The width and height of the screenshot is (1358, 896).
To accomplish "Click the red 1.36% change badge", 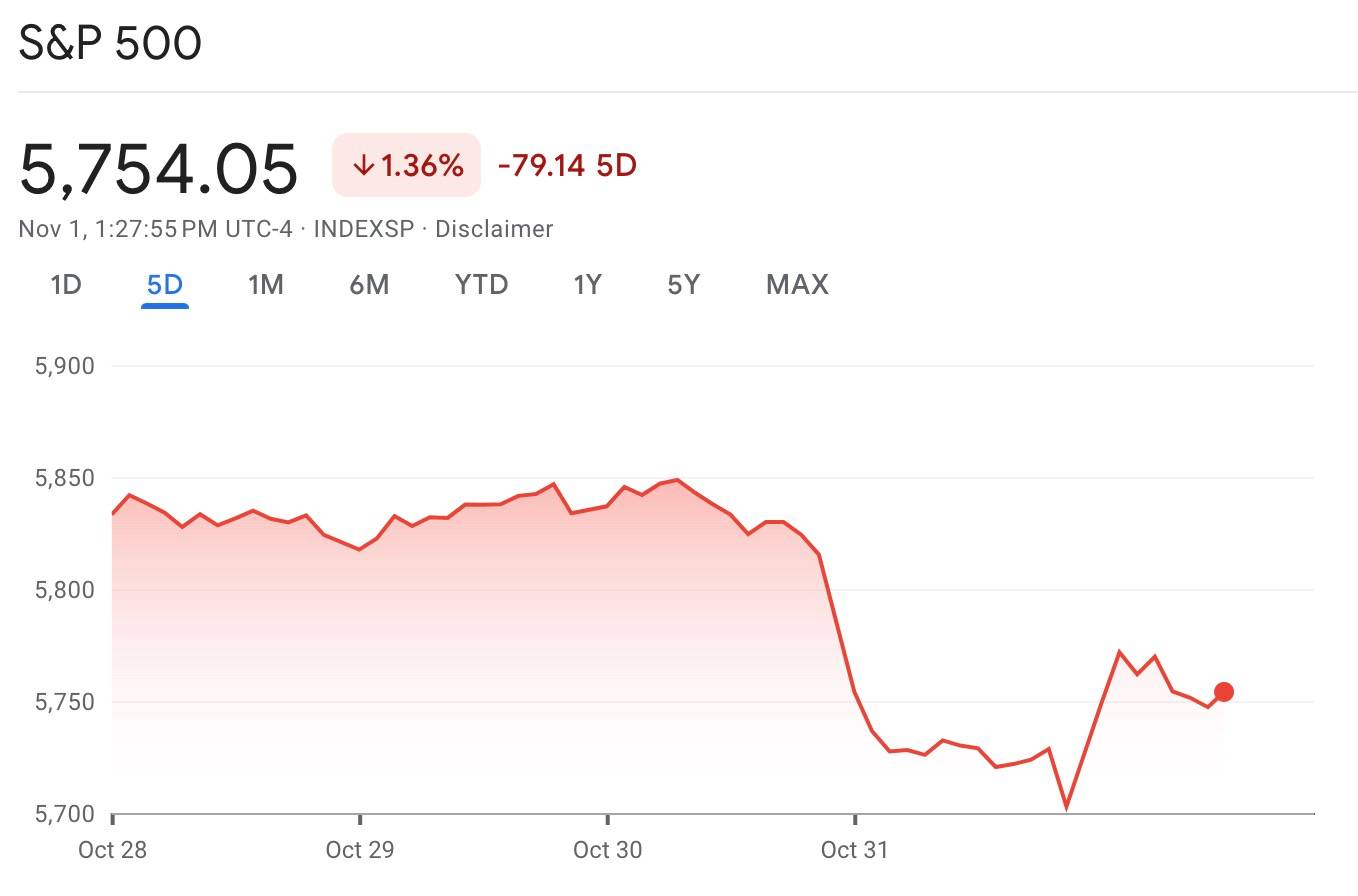I will click(x=406, y=166).
